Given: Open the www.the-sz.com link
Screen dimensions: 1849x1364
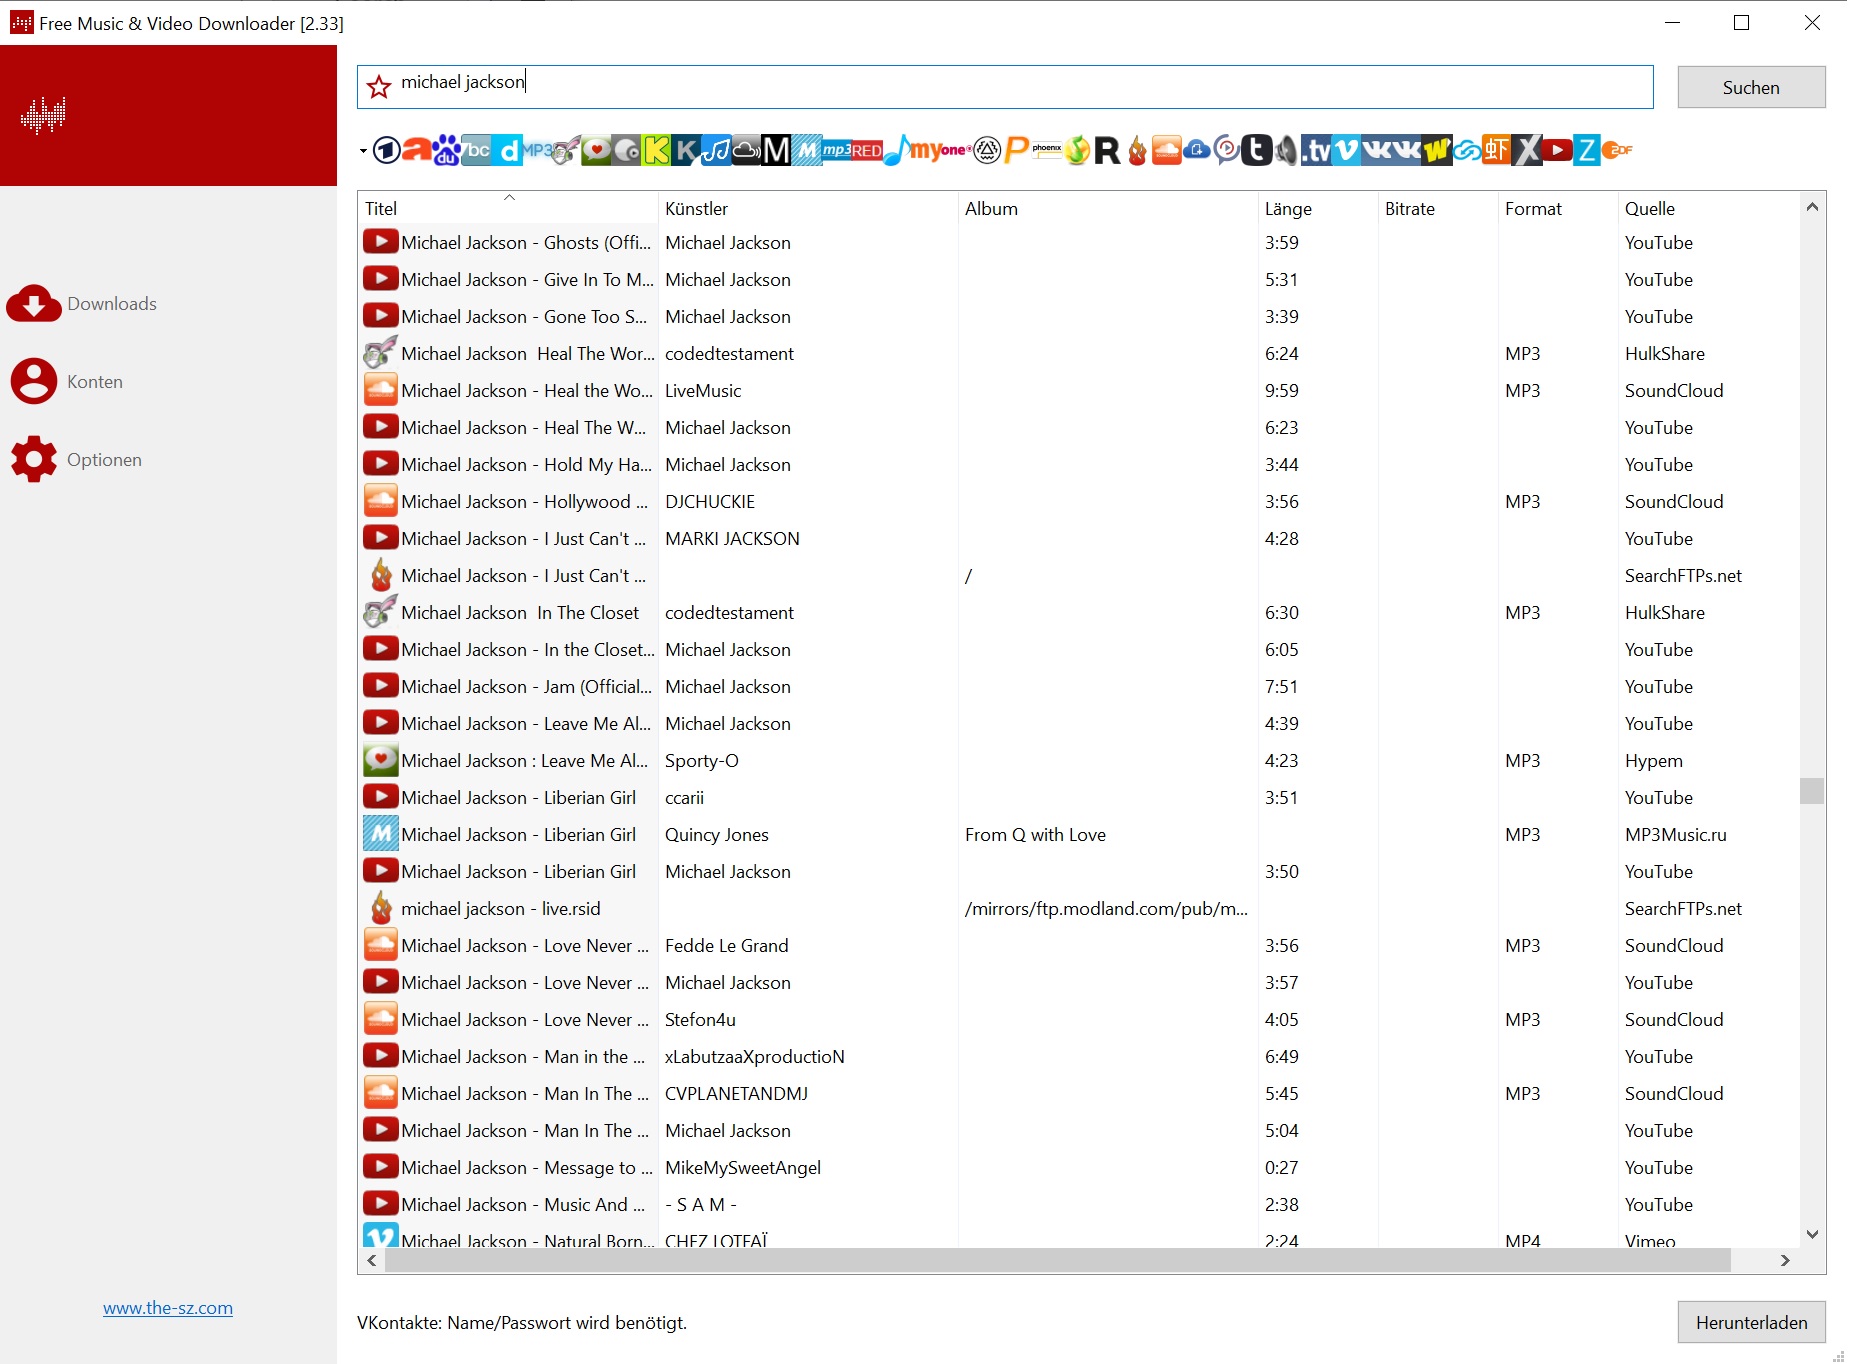Looking at the screenshot, I should click(168, 1308).
